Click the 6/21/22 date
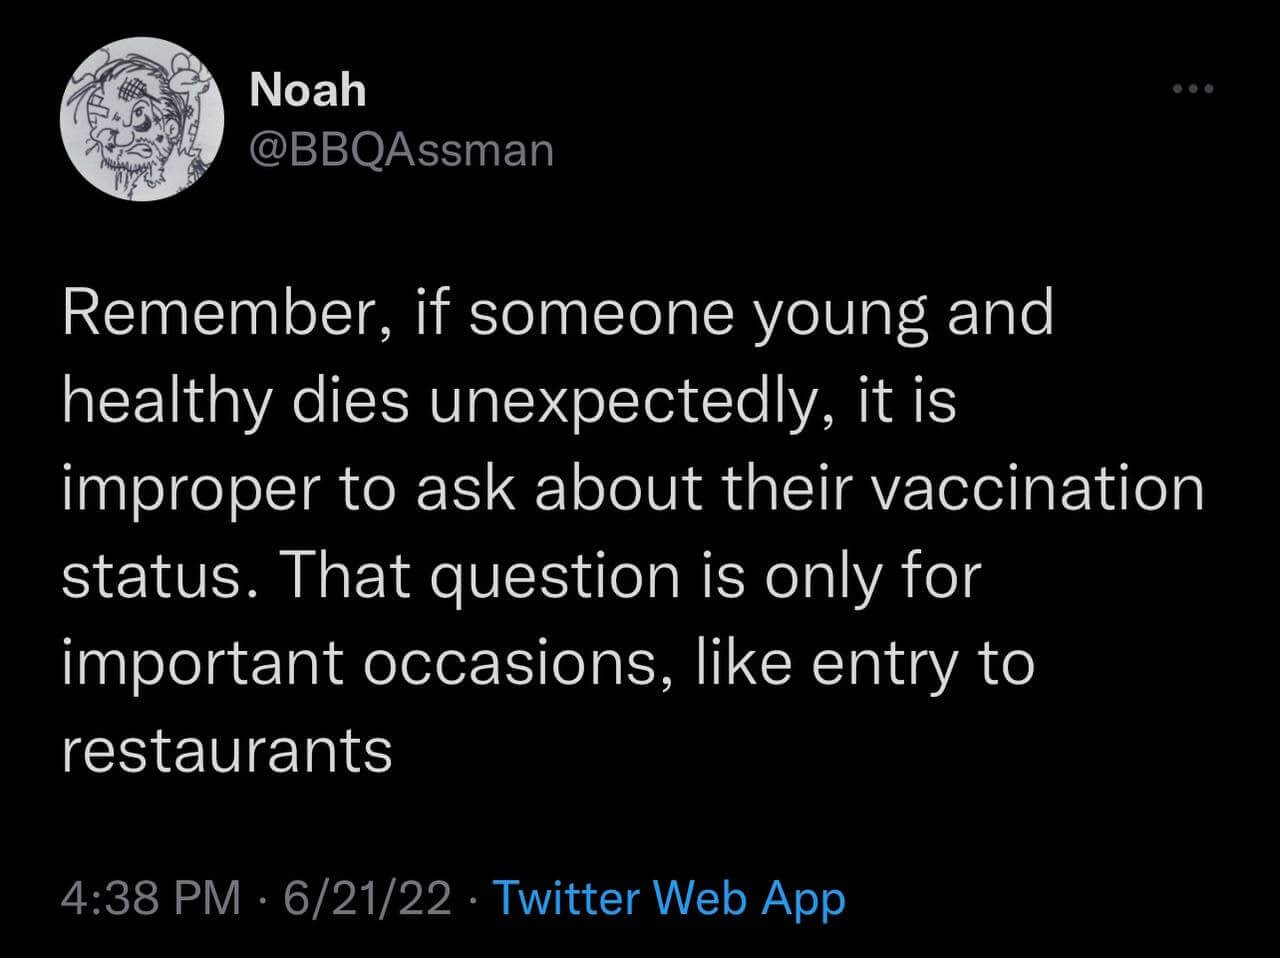Image resolution: width=1280 pixels, height=958 pixels. pyautogui.click(x=367, y=897)
